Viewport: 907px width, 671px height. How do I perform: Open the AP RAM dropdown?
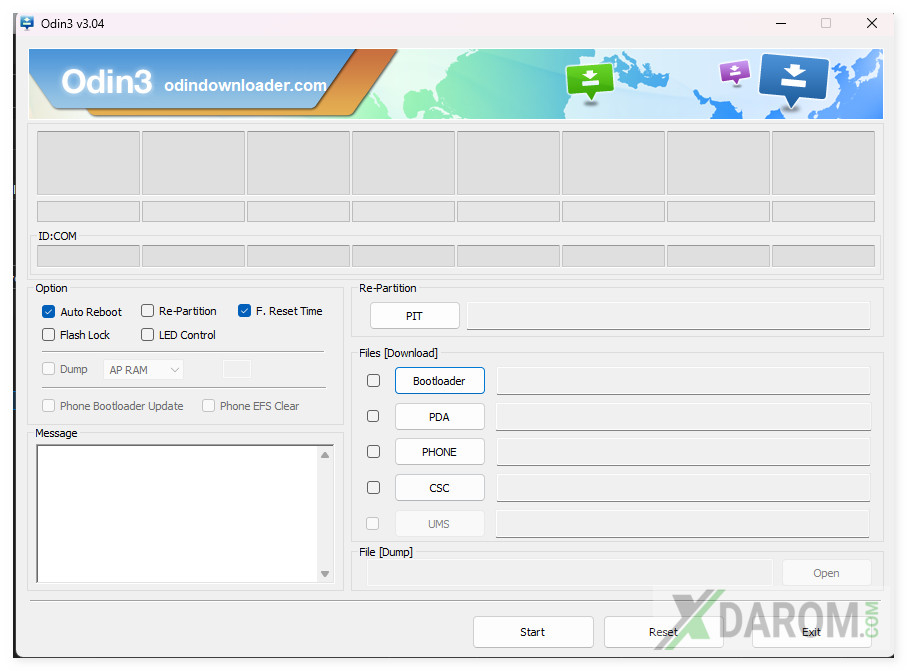[143, 370]
